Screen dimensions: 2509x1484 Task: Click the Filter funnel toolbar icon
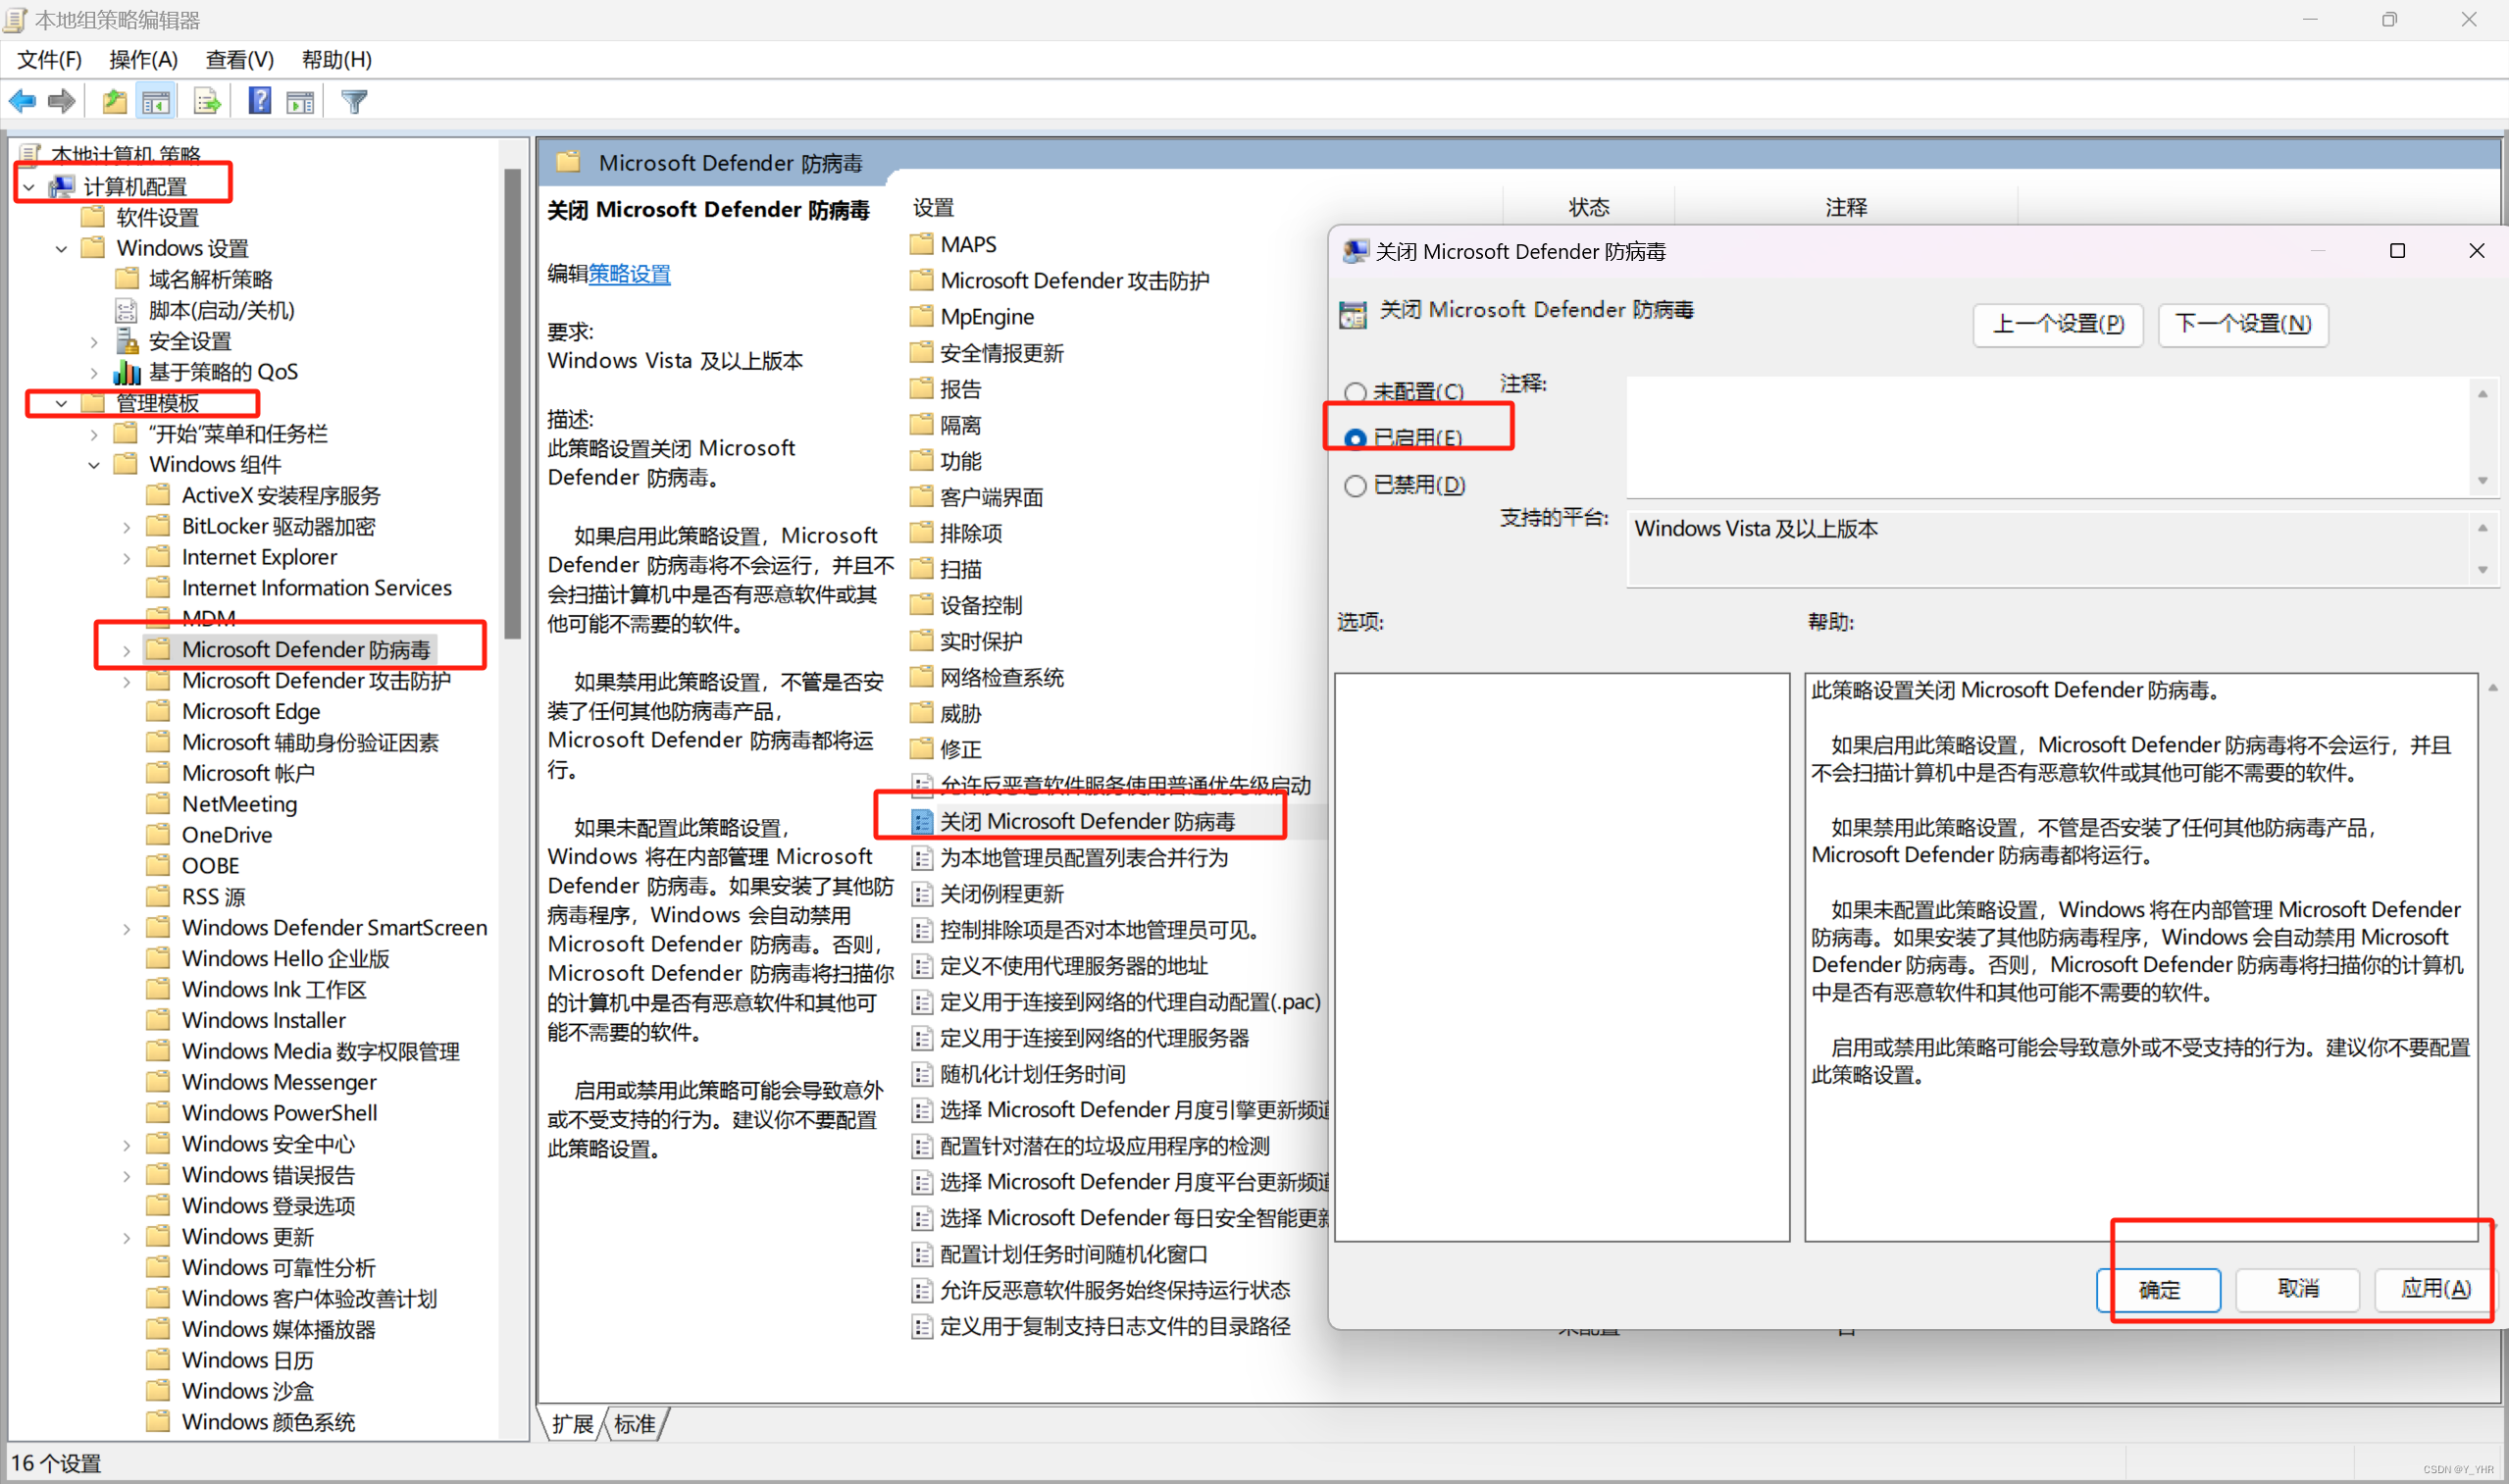point(354,101)
